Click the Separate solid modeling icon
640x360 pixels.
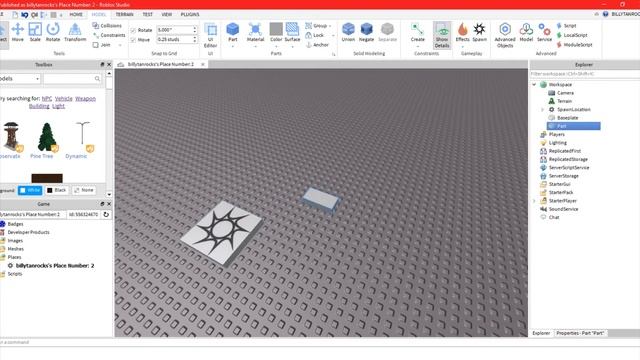coord(387,29)
